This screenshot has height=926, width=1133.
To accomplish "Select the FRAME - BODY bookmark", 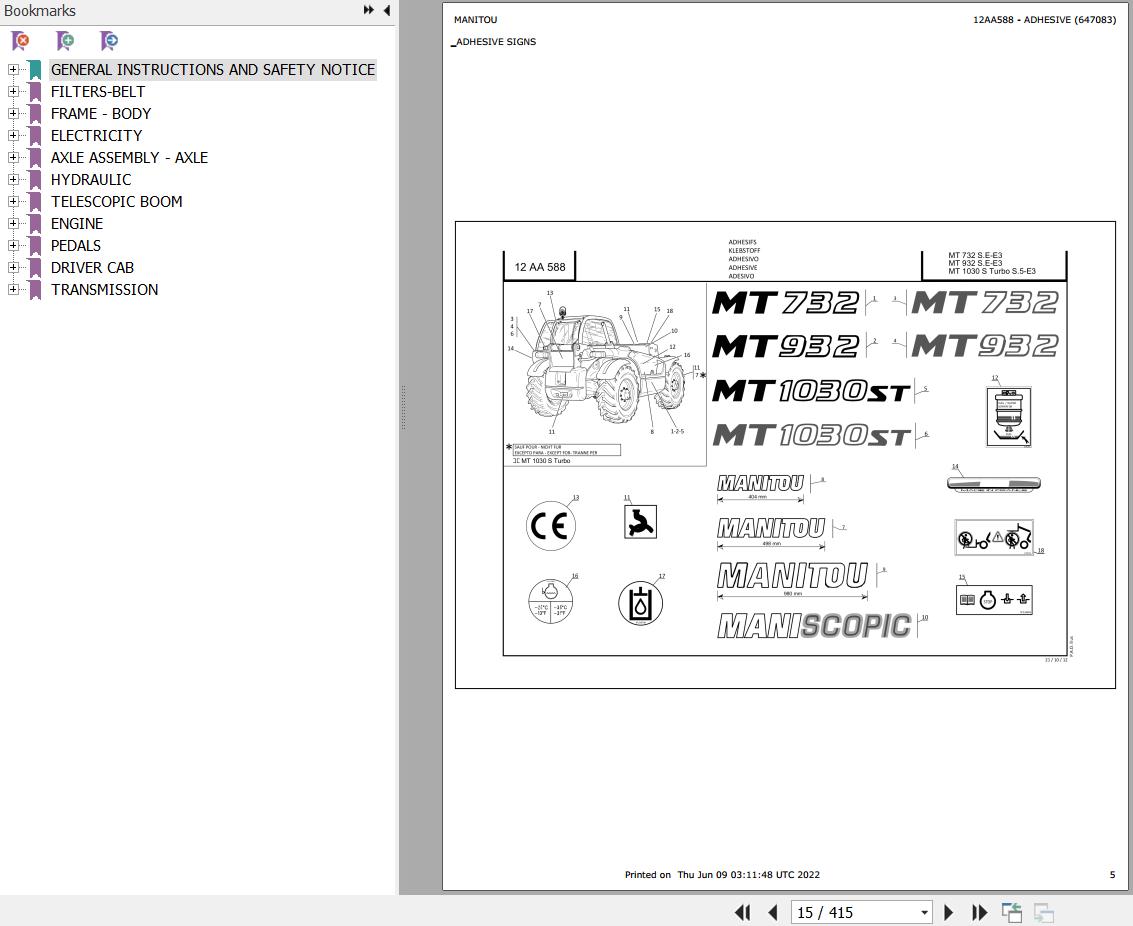I will 100,113.
